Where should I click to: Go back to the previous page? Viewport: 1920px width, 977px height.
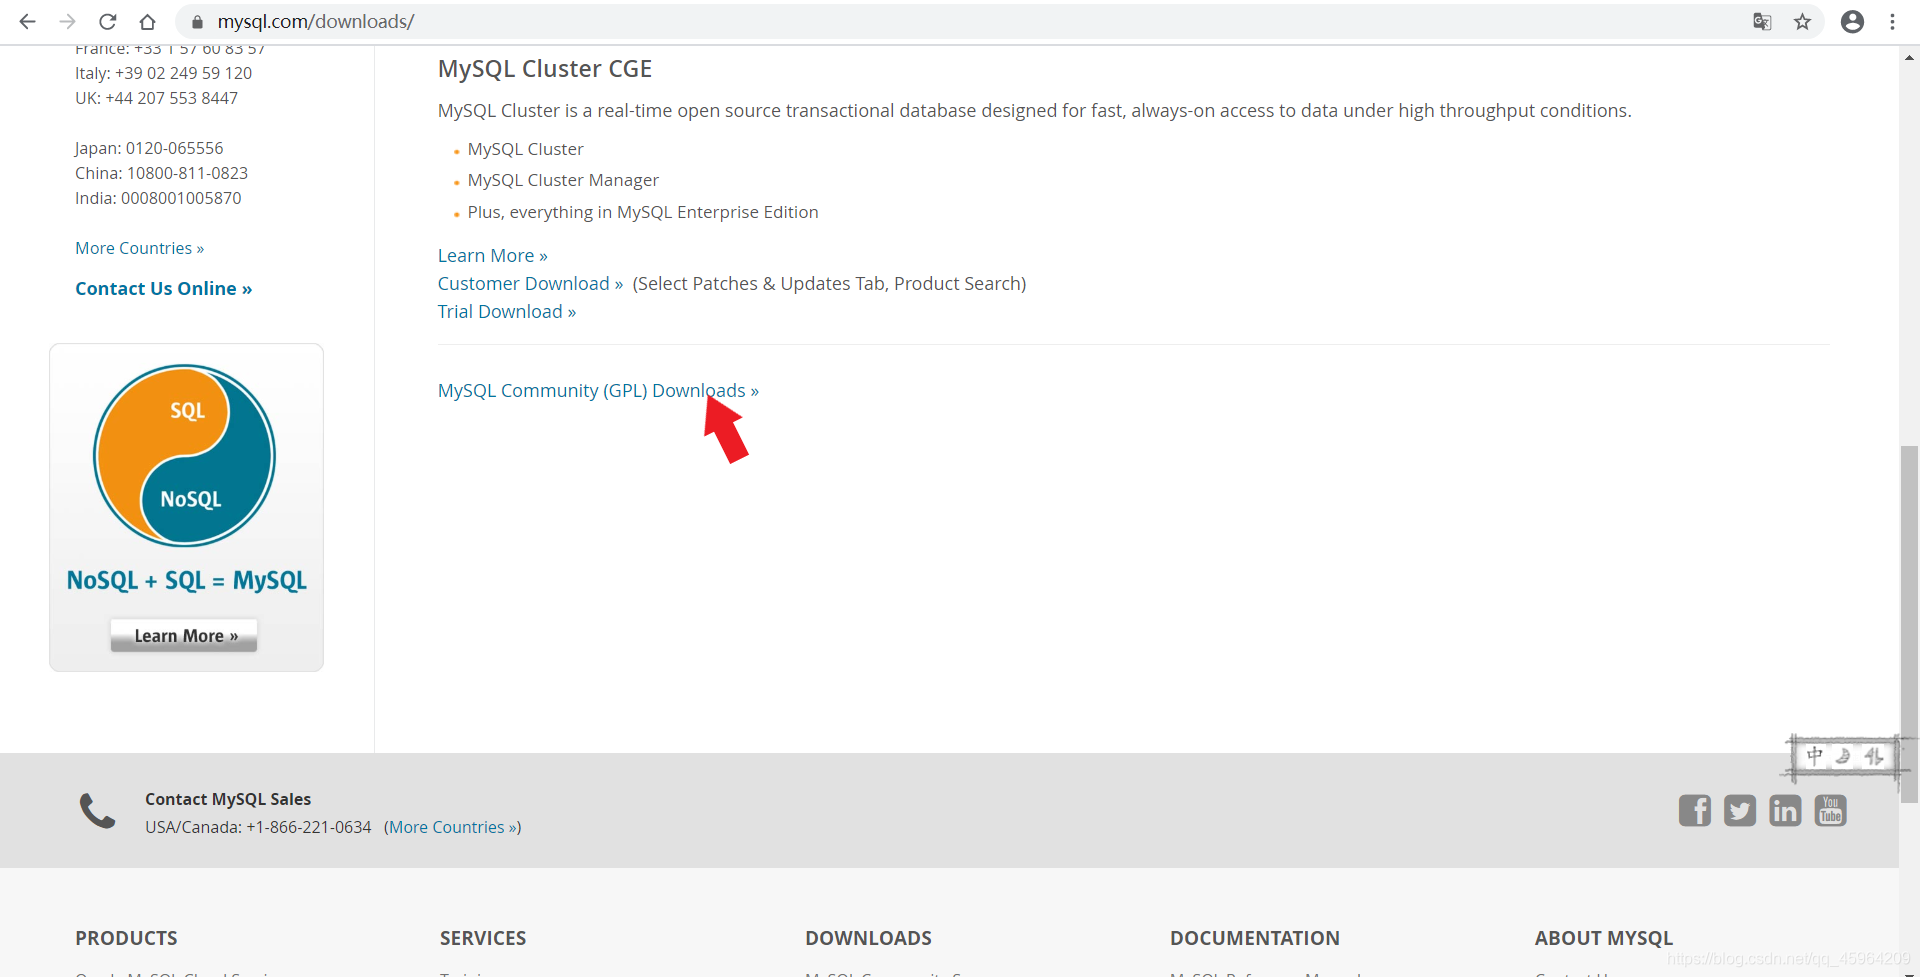click(27, 21)
